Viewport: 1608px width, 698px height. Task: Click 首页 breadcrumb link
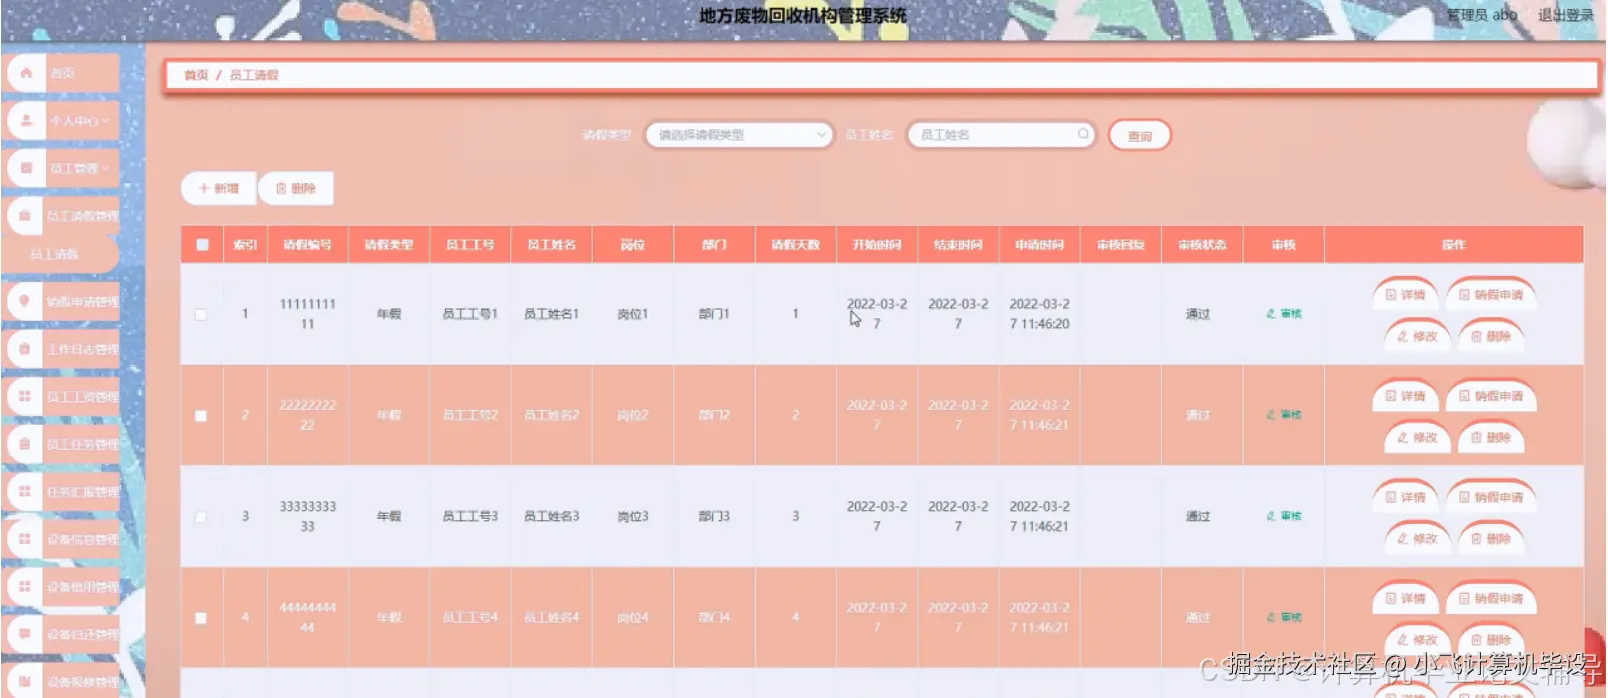click(x=196, y=75)
